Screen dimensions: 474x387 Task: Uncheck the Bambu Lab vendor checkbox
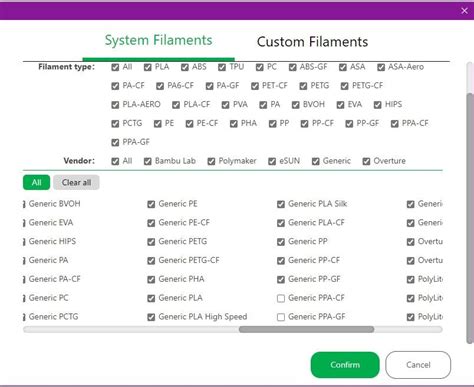[x=148, y=161]
